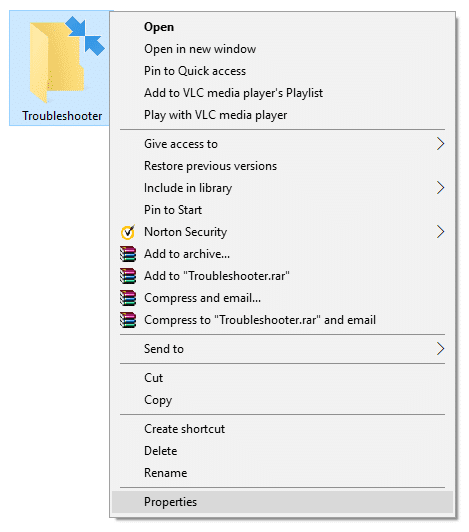Expand the Send to submenu arrow
469x532 pixels.
coord(440,349)
